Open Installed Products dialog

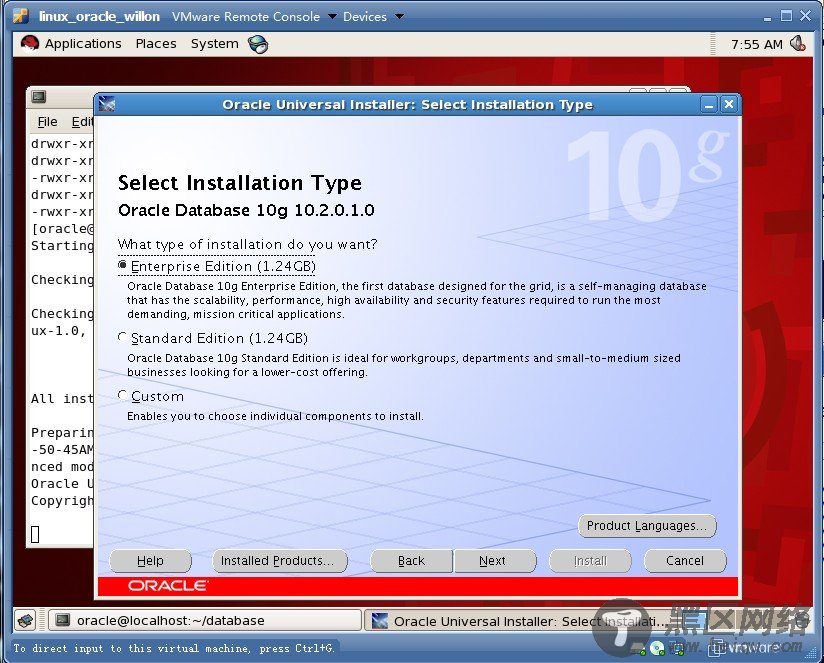pyautogui.click(x=280, y=561)
